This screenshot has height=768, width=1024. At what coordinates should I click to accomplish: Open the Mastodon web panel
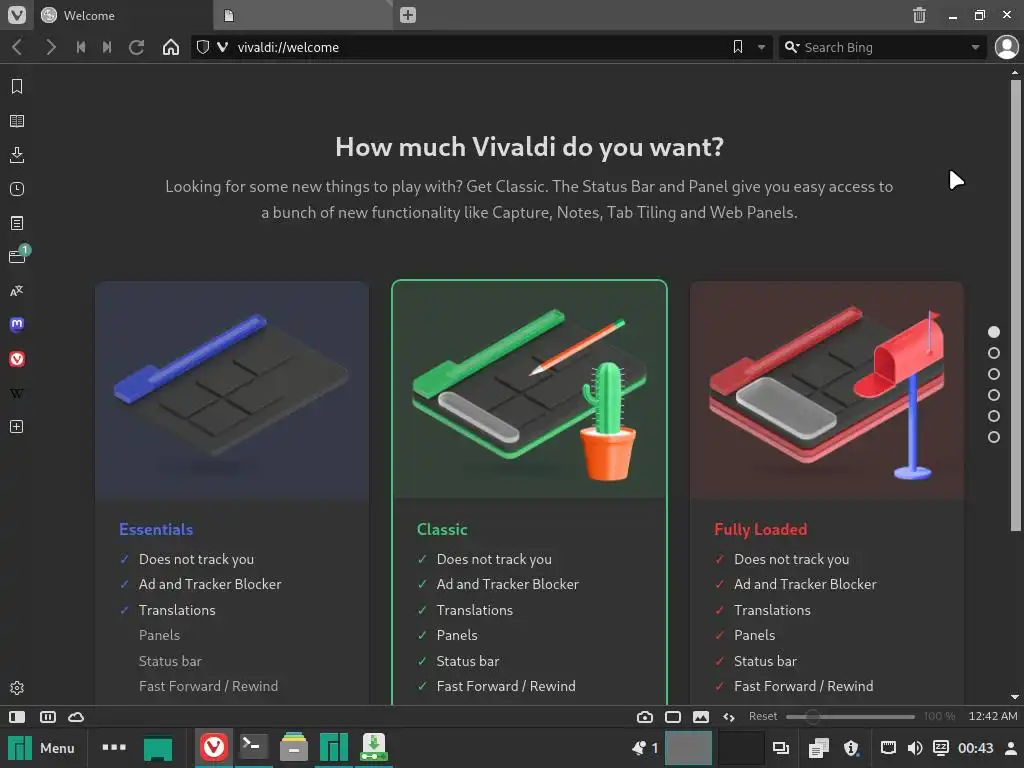click(x=17, y=325)
